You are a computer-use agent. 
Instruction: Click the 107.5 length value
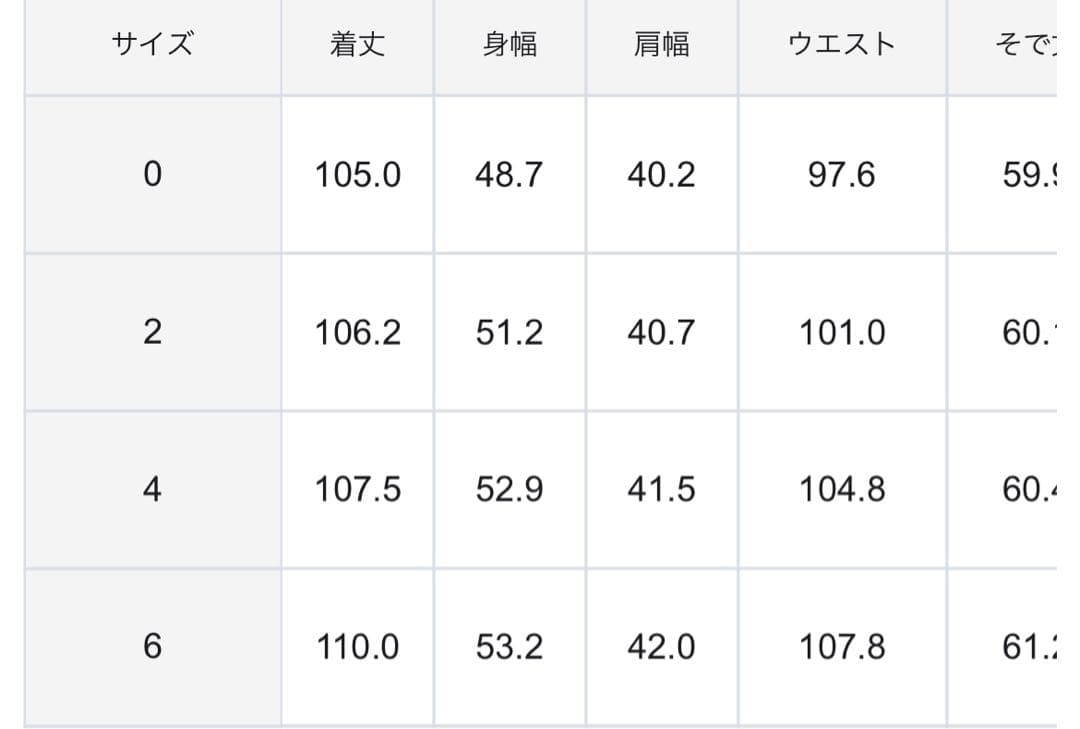click(x=357, y=489)
